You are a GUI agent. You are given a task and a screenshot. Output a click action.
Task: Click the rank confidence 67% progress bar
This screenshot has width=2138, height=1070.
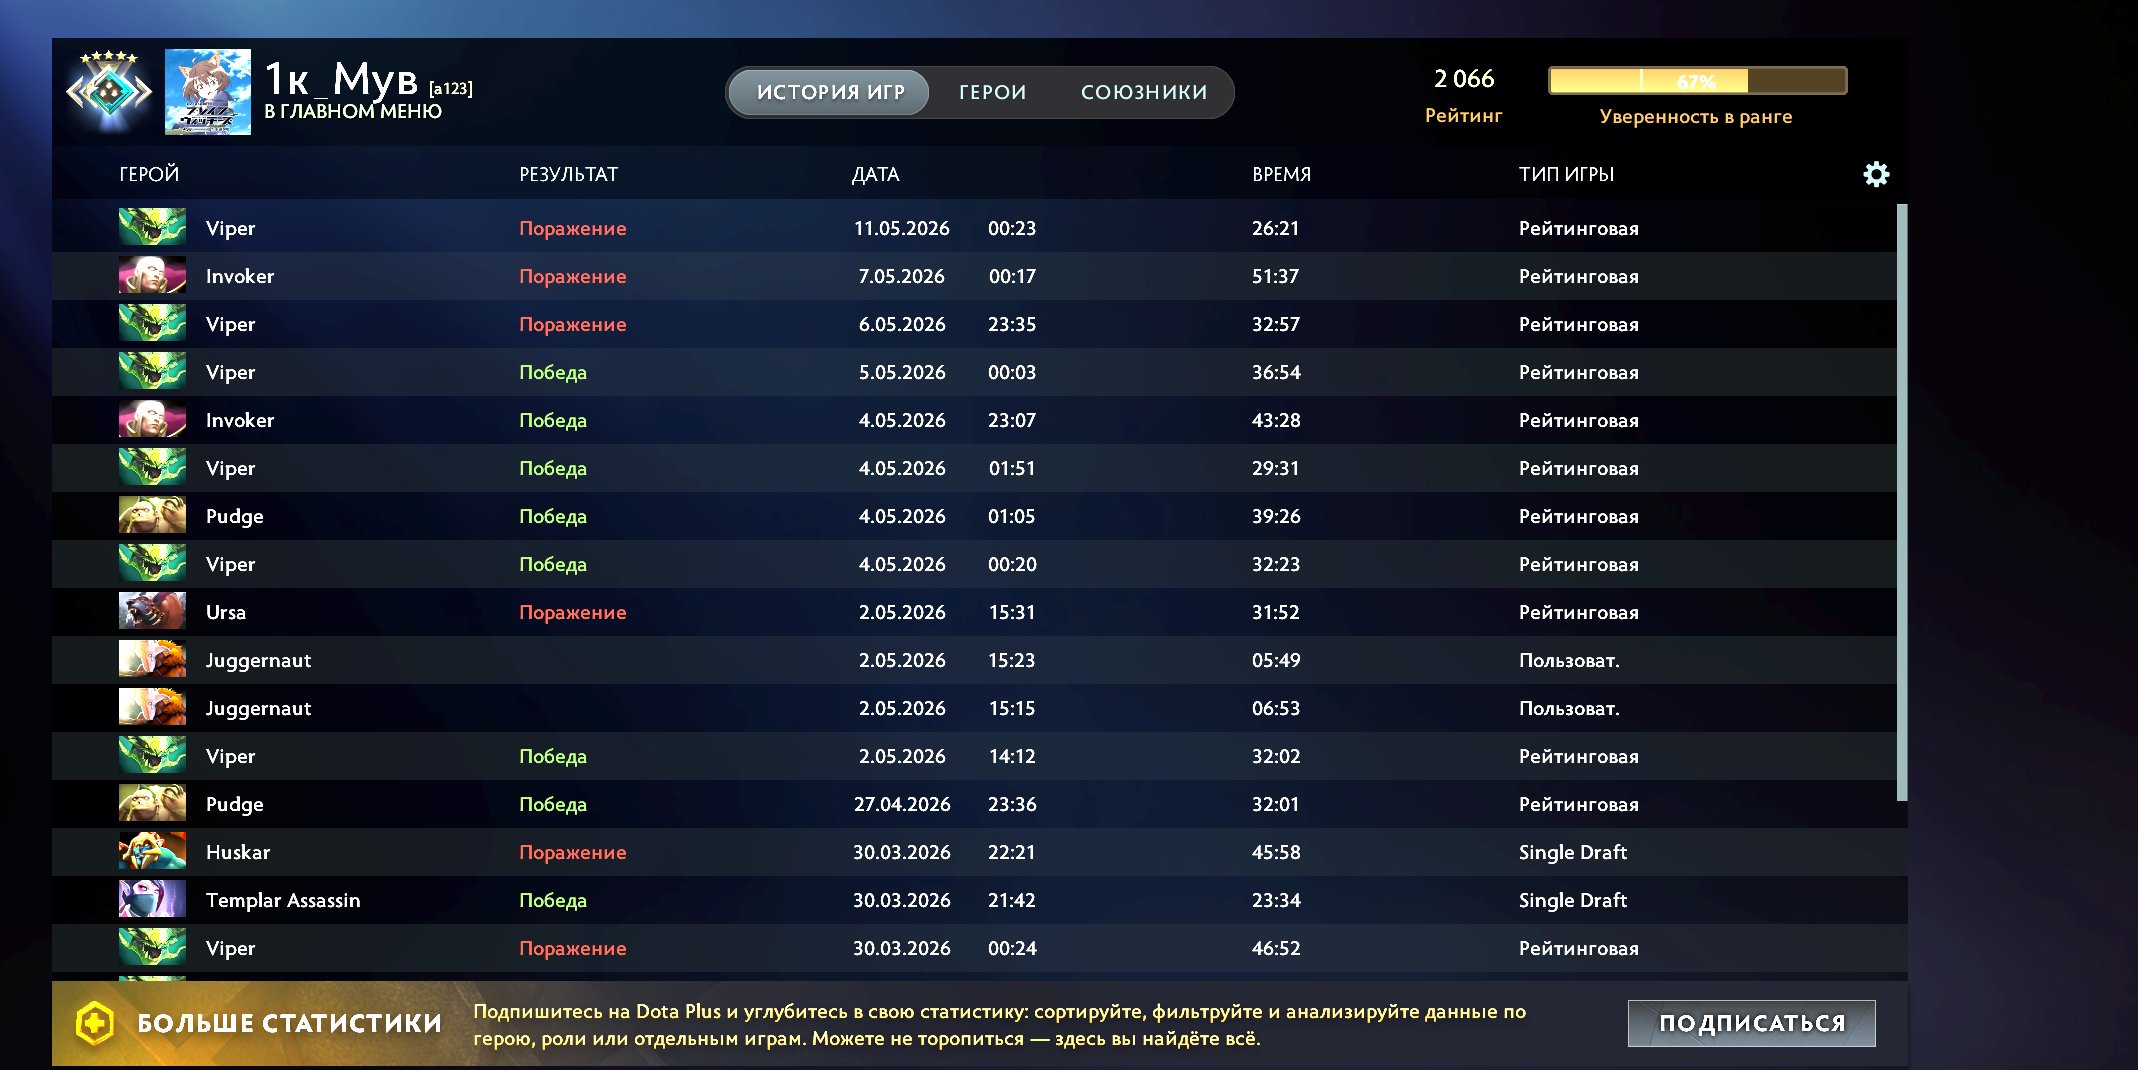coord(1697,81)
